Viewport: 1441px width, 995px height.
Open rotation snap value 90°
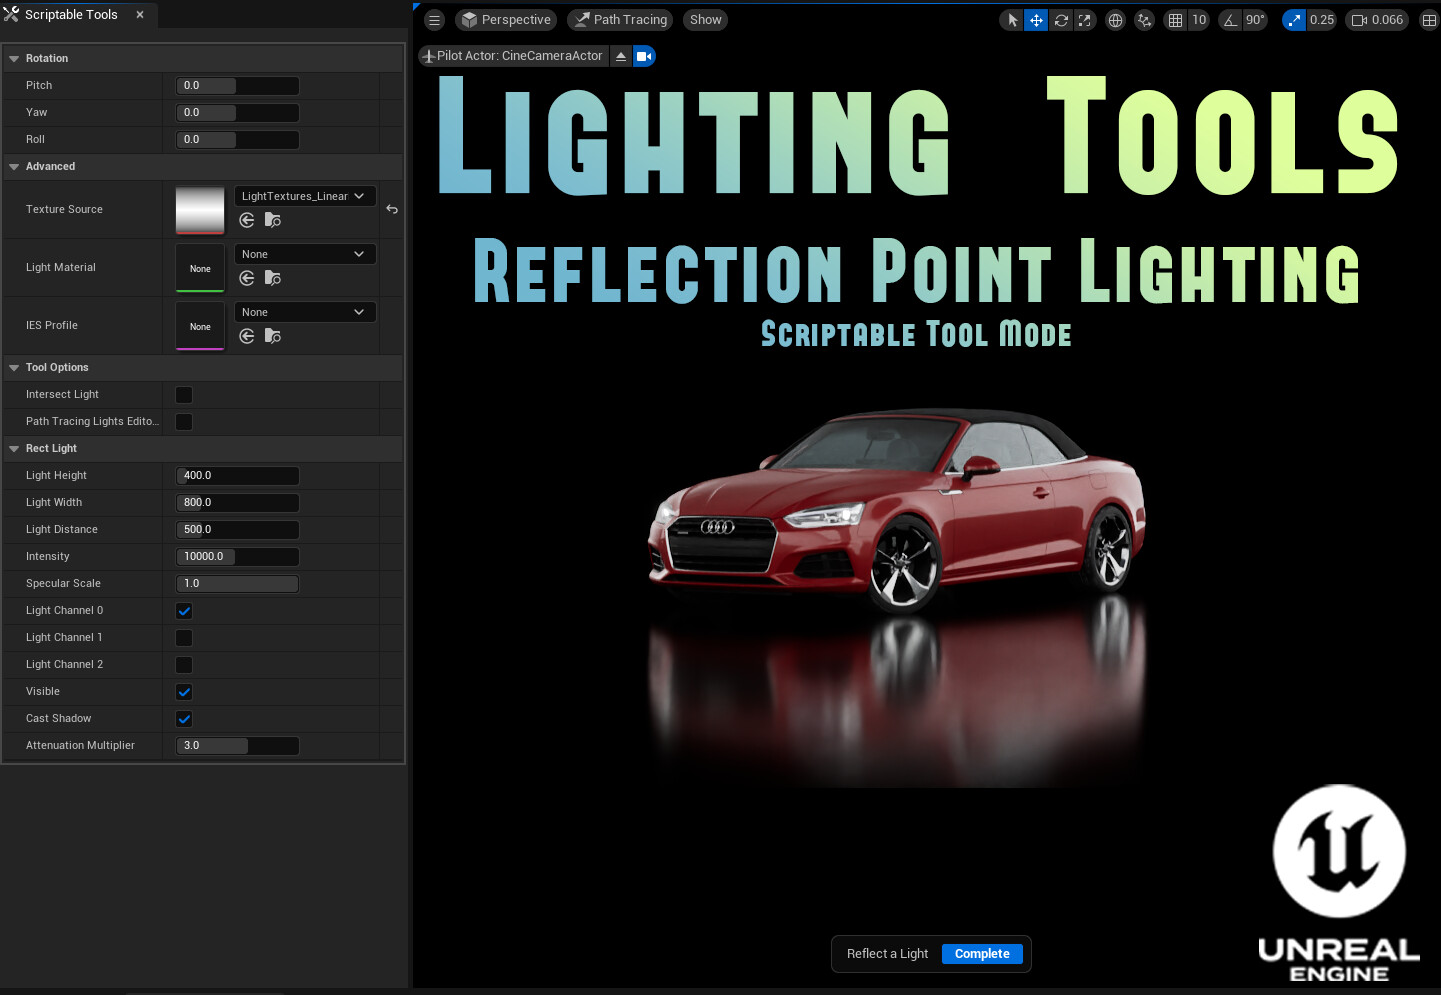point(1255,20)
